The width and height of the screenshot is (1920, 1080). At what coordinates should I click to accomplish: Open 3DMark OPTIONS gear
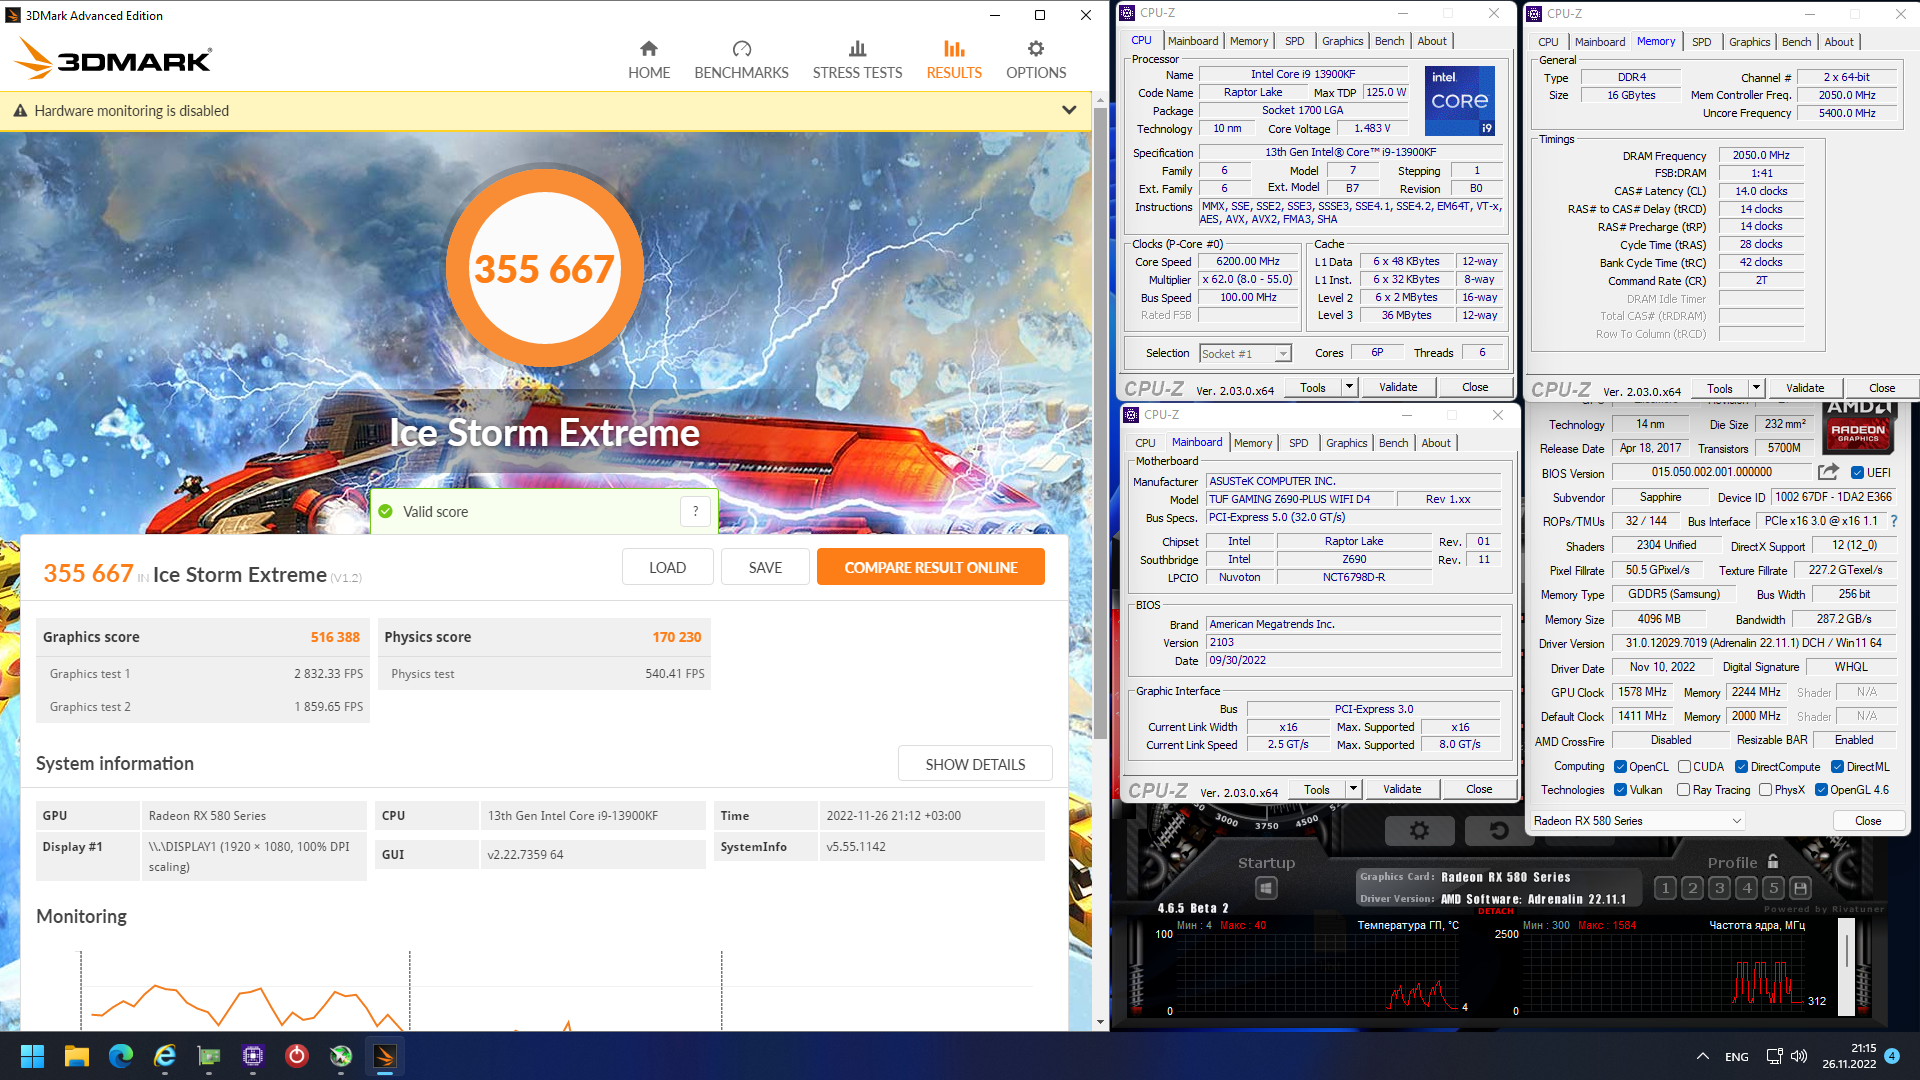pyautogui.click(x=1036, y=49)
